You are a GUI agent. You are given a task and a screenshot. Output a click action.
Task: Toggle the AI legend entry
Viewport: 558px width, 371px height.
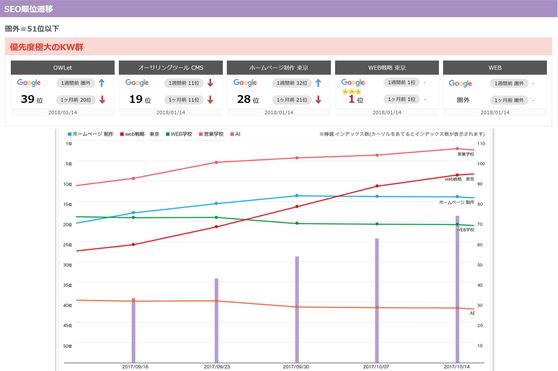[x=235, y=134]
